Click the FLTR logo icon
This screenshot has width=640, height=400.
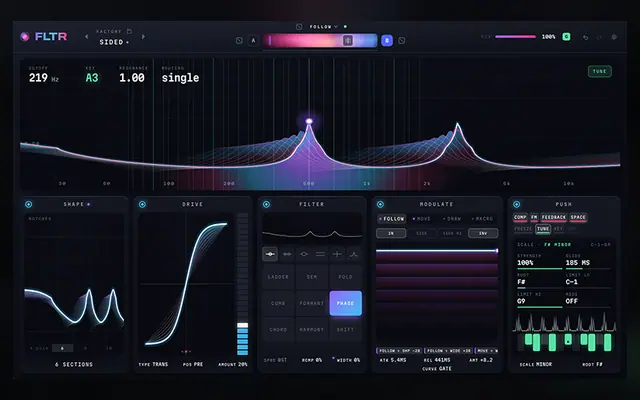[25, 37]
